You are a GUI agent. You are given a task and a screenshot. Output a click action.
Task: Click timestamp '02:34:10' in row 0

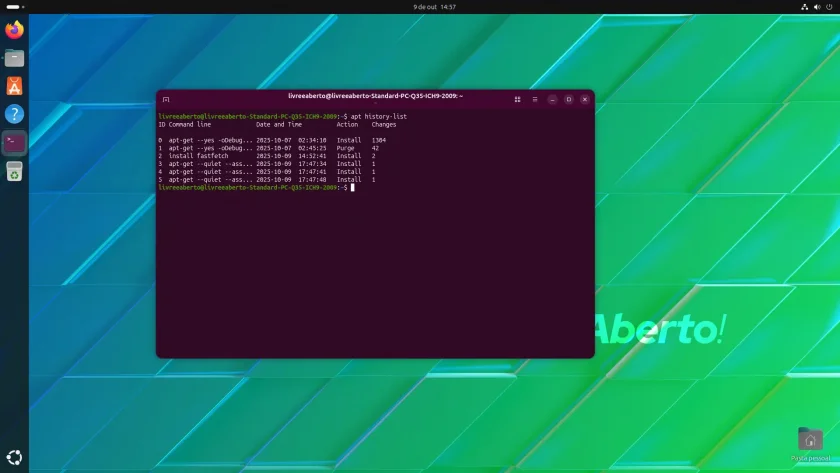[312, 140]
